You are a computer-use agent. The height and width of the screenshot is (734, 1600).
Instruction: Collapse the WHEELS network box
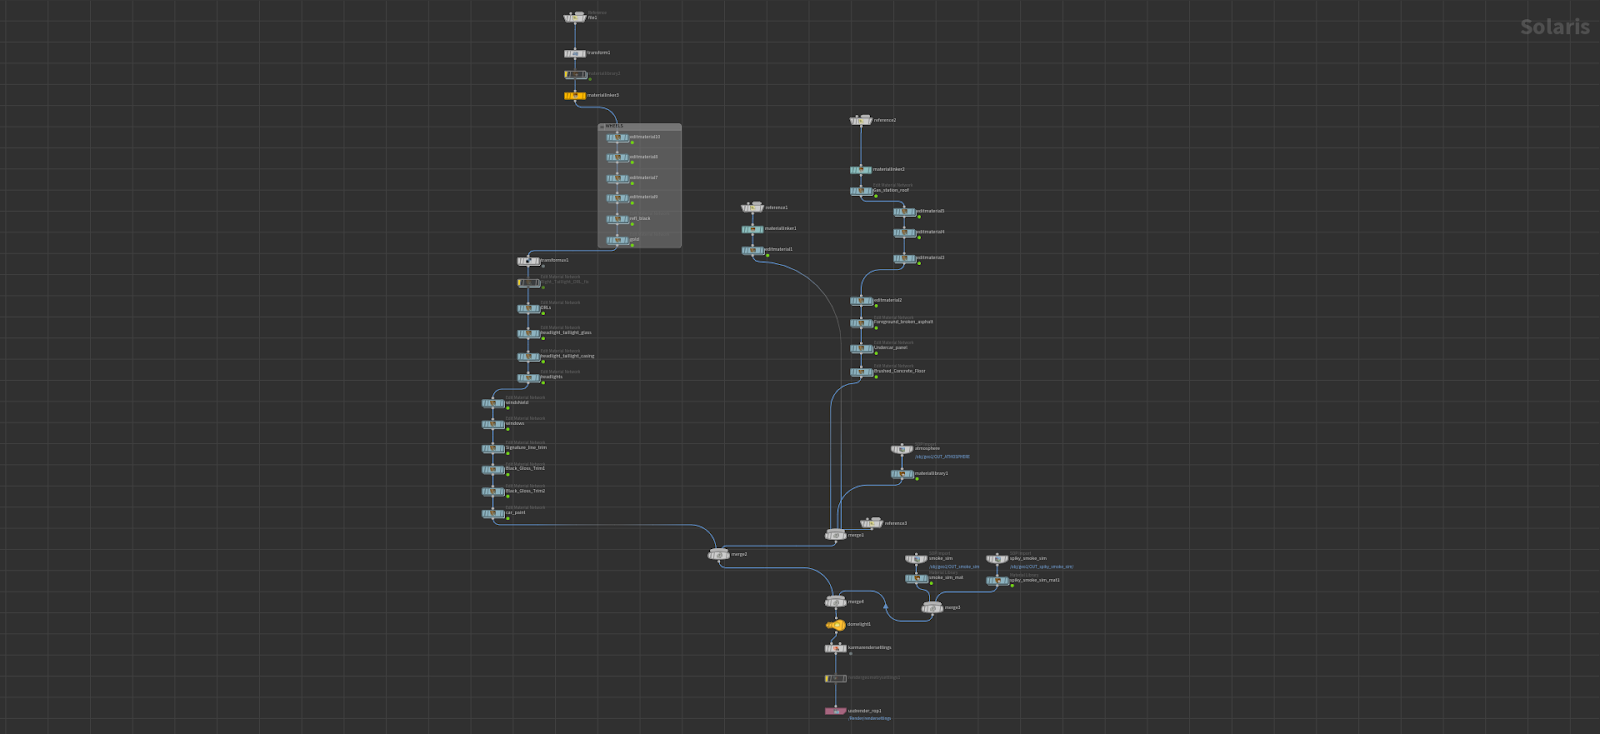tap(602, 127)
